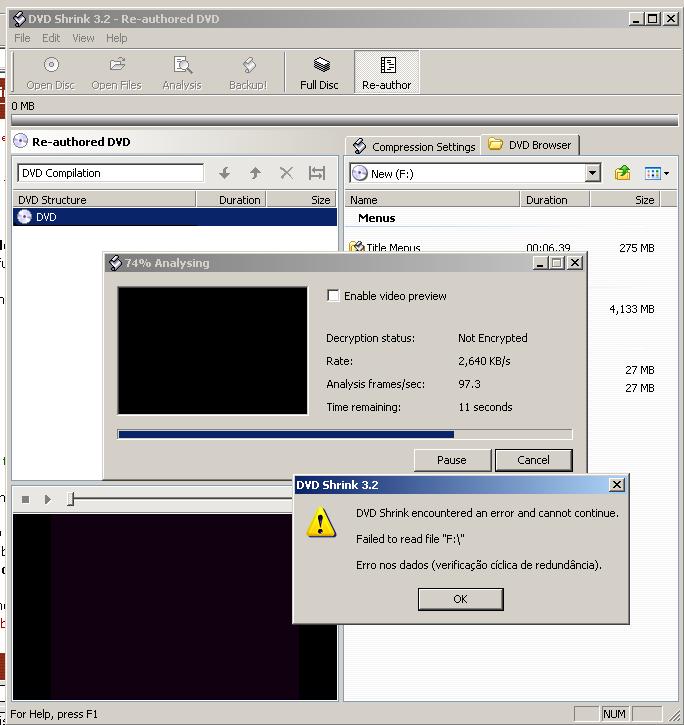
Task: Click the DVD disc icon in structure tree
Action: (x=24, y=216)
